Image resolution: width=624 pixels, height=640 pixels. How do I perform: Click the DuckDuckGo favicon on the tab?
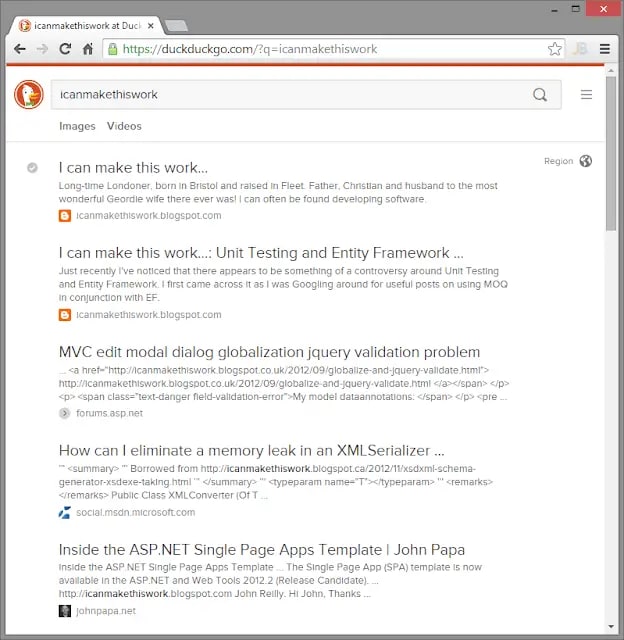[x=25, y=25]
